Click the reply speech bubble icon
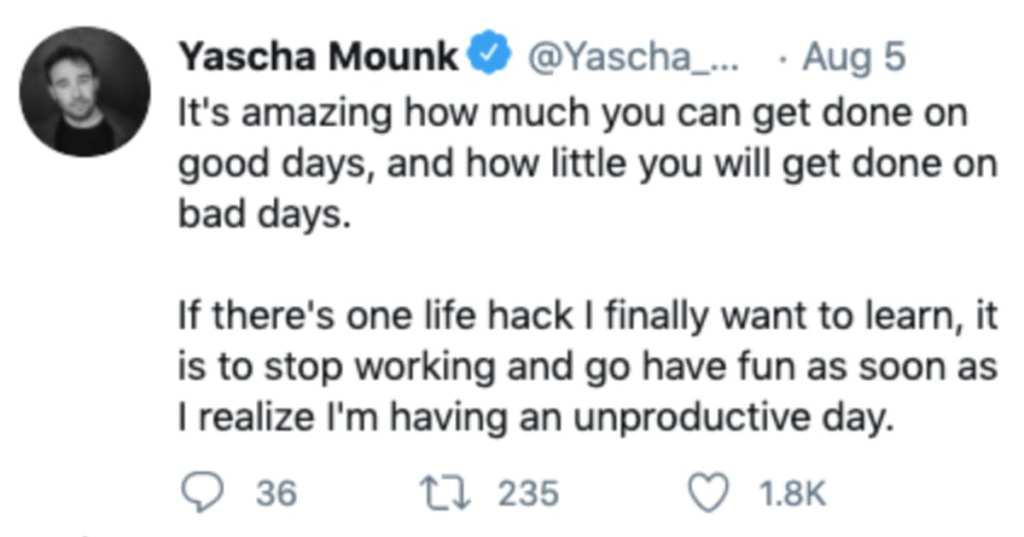The height and width of the screenshot is (537, 1024). [202, 493]
